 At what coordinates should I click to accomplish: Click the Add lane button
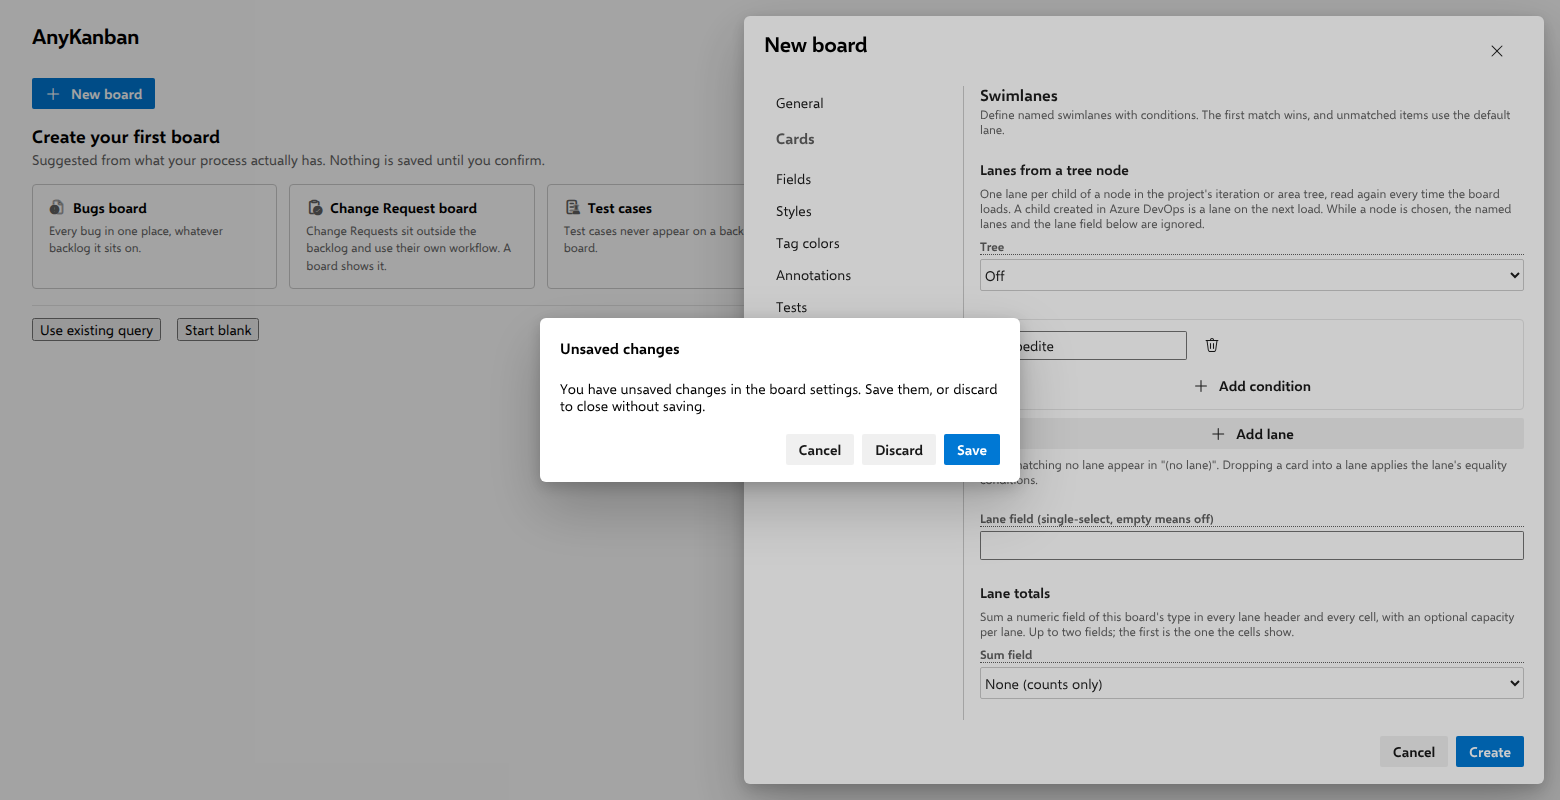click(x=1252, y=434)
